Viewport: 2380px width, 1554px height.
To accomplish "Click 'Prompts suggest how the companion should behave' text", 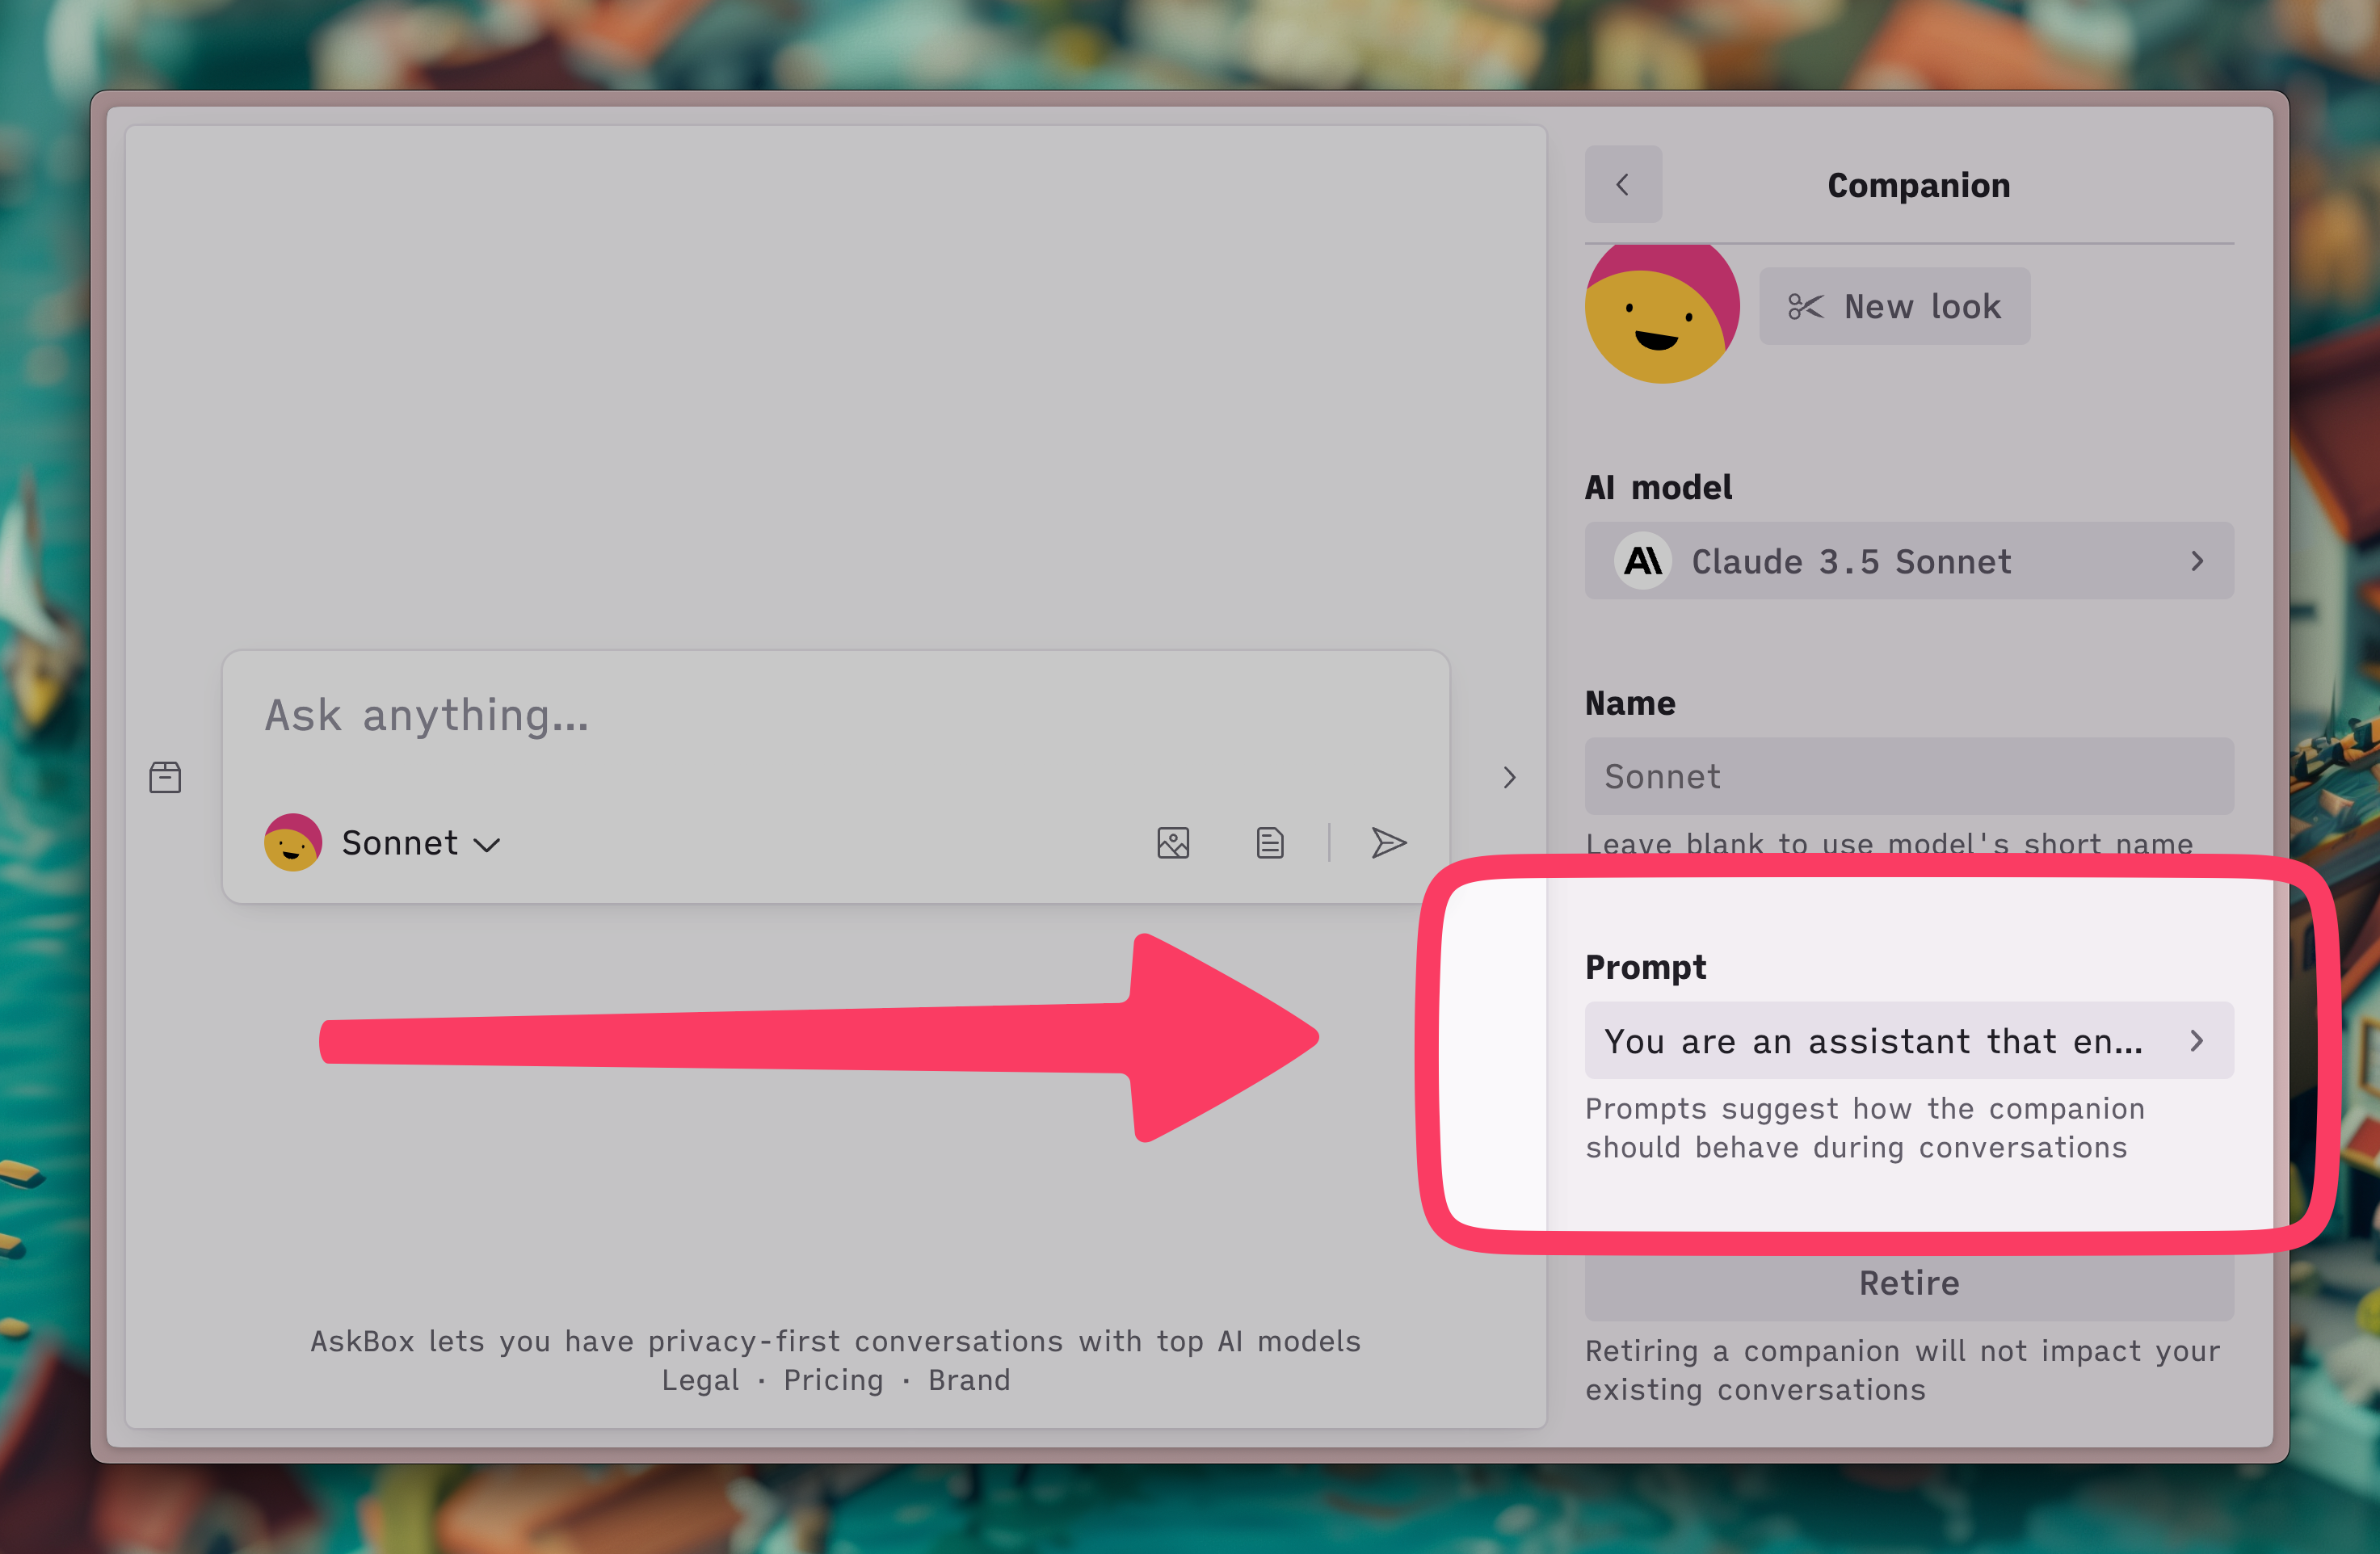I will click(1864, 1128).
